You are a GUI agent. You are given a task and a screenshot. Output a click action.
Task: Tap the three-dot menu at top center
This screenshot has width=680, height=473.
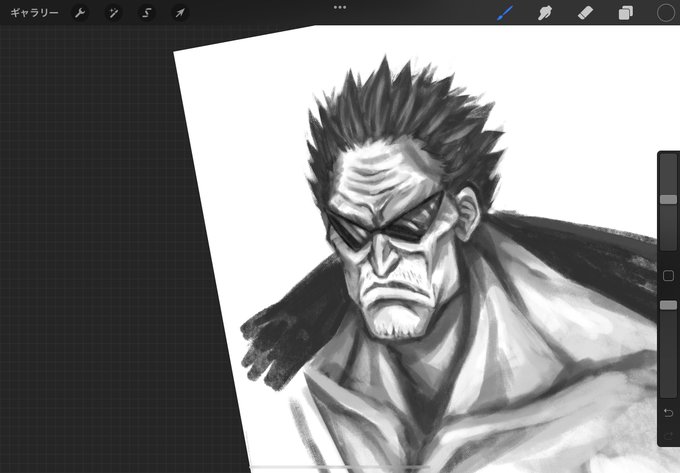pyautogui.click(x=340, y=7)
